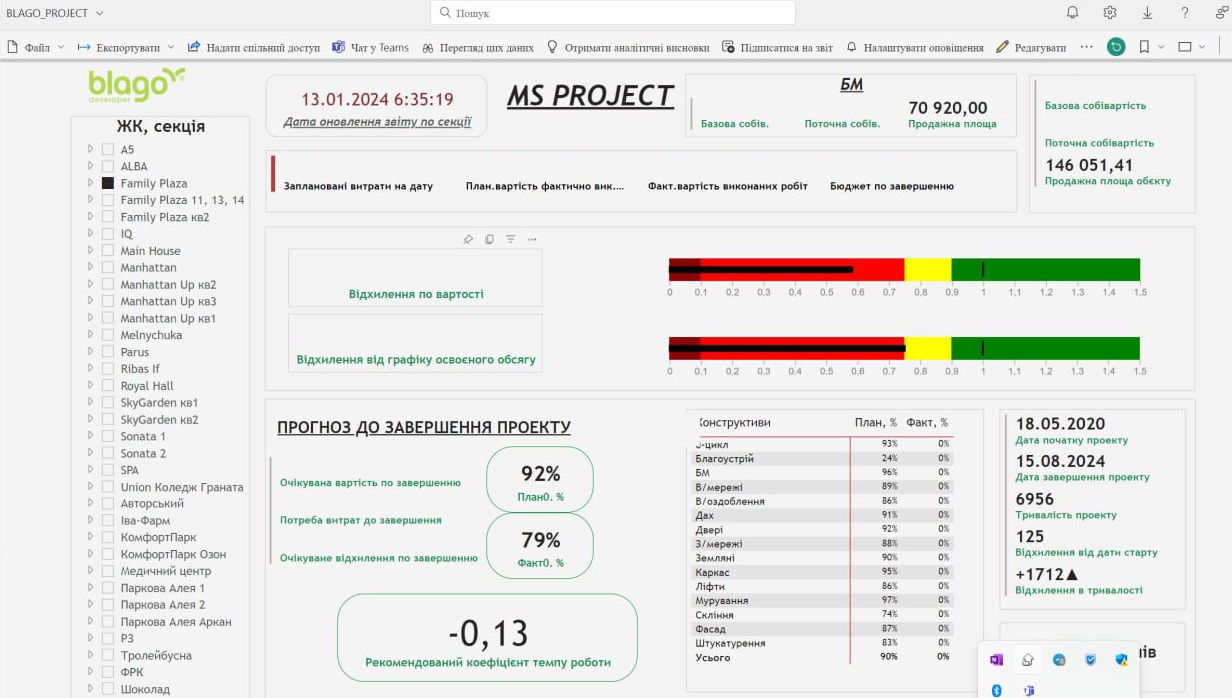Click Отримати аналітичні висновки

(x=628, y=47)
